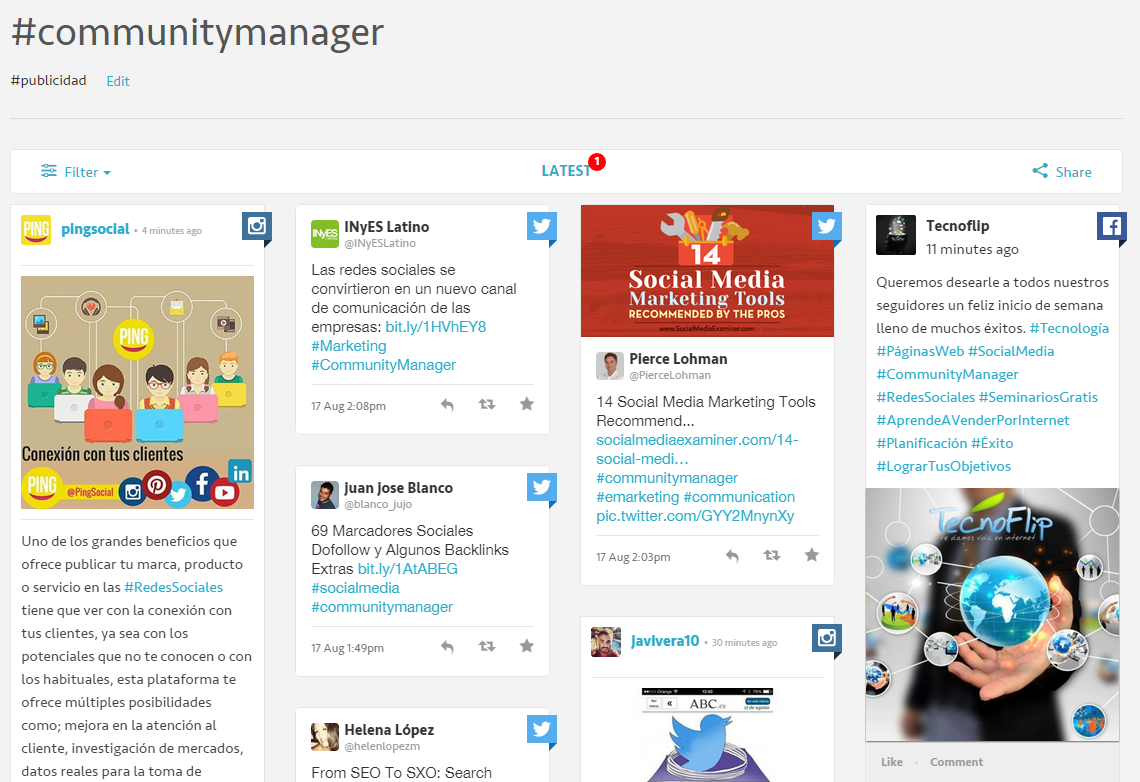
Task: Click the Filter sliders icon
Action: (x=49, y=171)
